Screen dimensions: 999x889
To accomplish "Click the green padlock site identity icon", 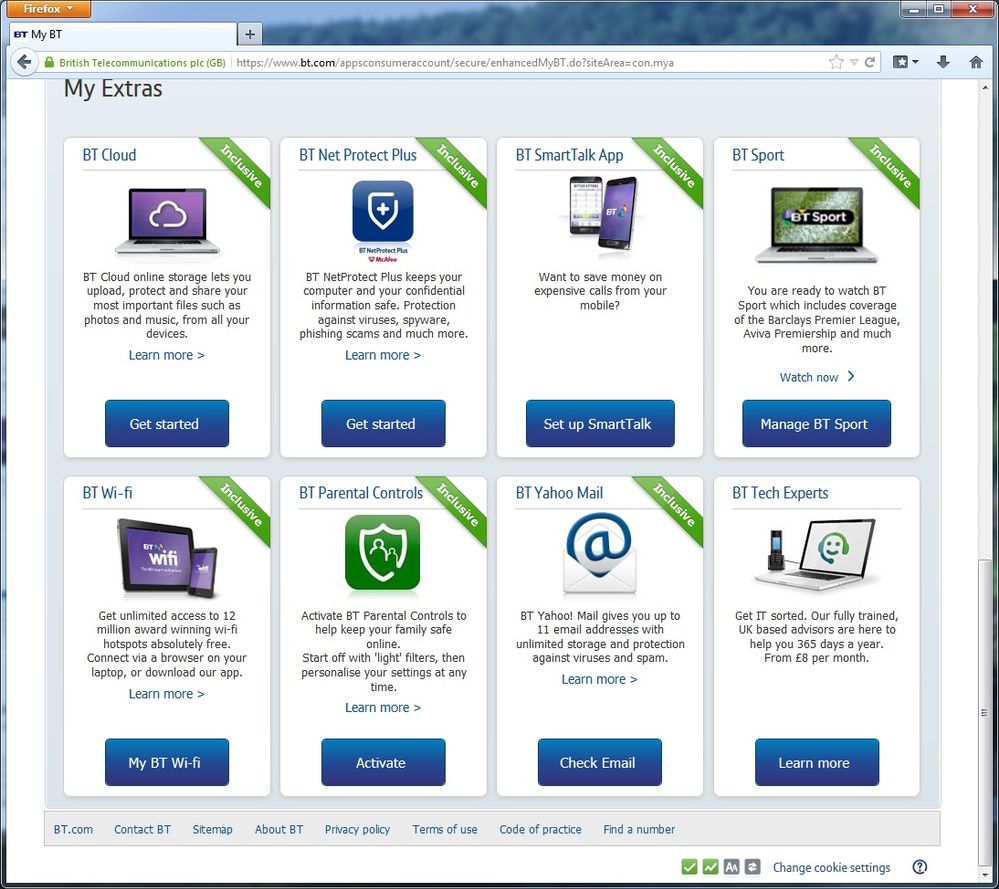I will click(x=49, y=62).
